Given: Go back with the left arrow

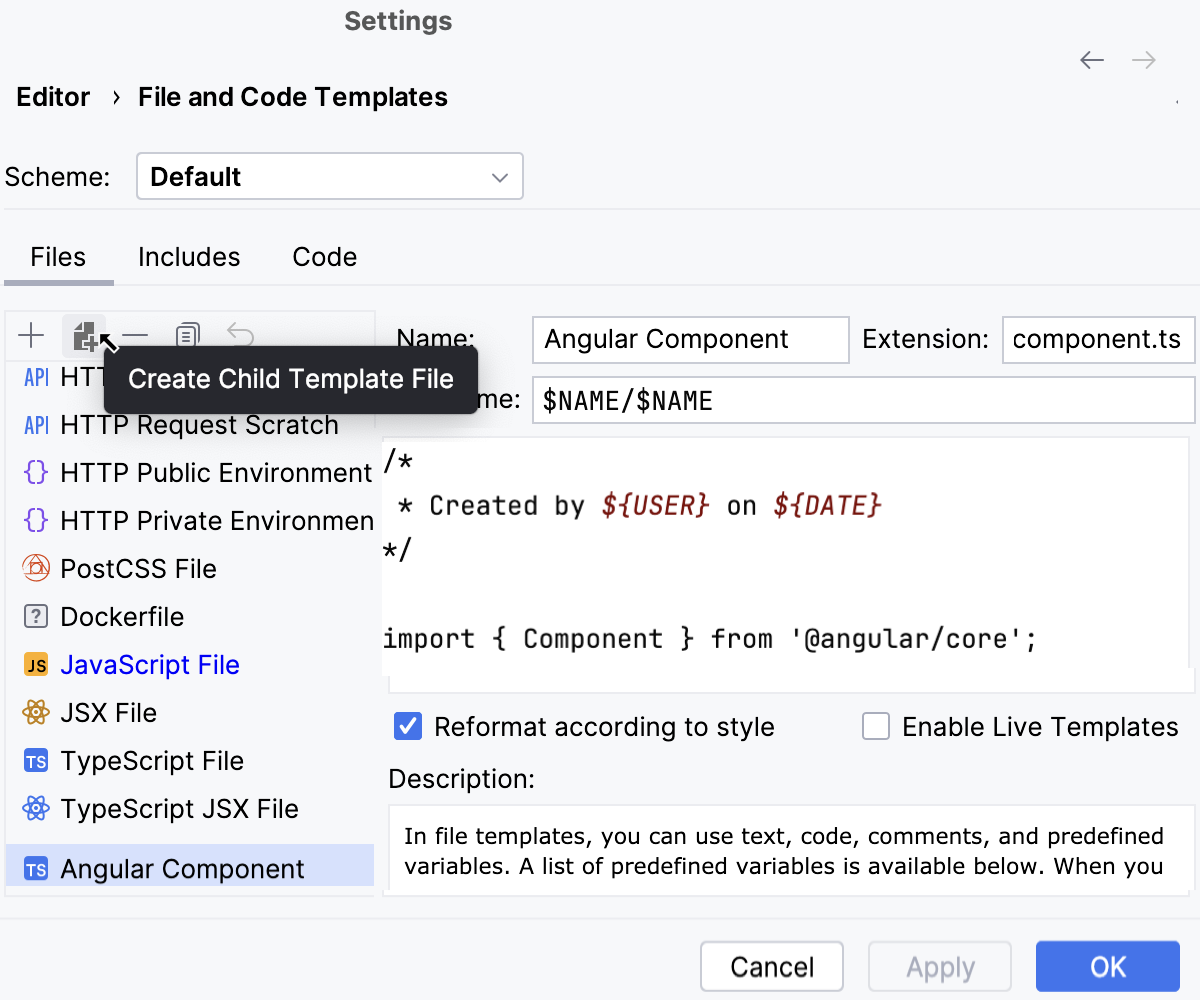Looking at the screenshot, I should tap(1092, 60).
